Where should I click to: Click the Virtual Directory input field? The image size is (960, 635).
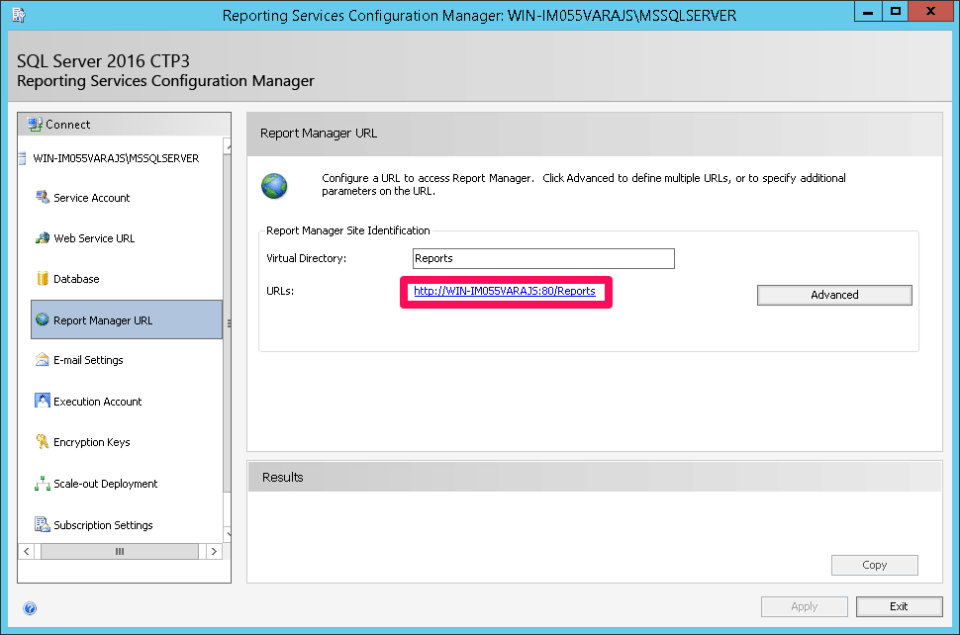pyautogui.click(x=544, y=258)
